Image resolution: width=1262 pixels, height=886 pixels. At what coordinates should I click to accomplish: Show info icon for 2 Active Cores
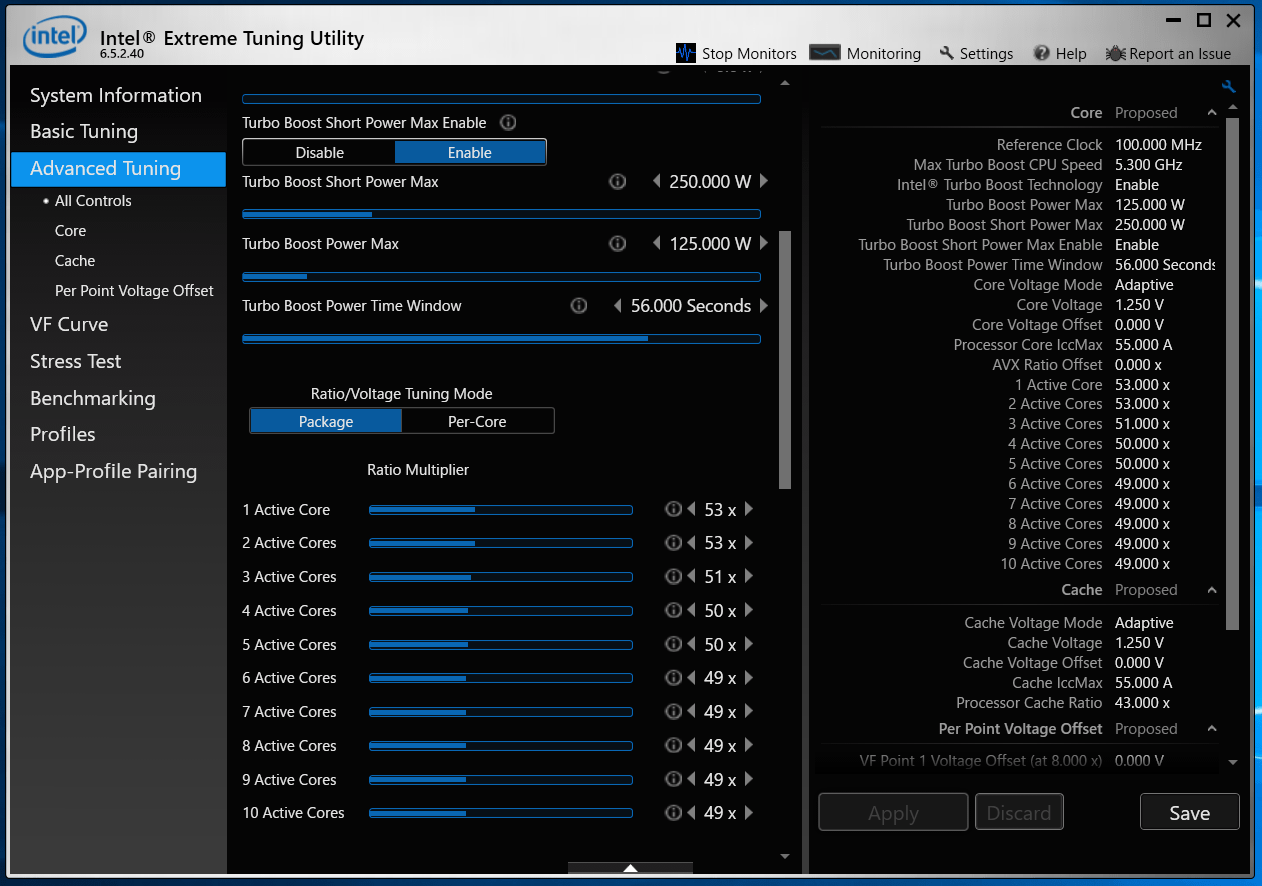[674, 543]
